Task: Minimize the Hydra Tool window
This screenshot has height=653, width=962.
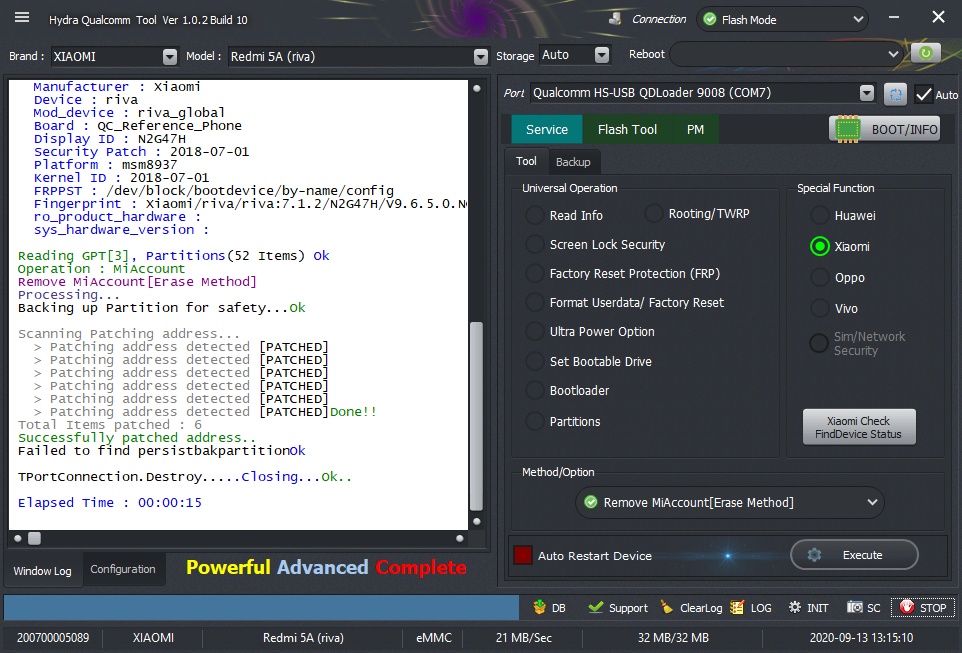Action: point(894,17)
